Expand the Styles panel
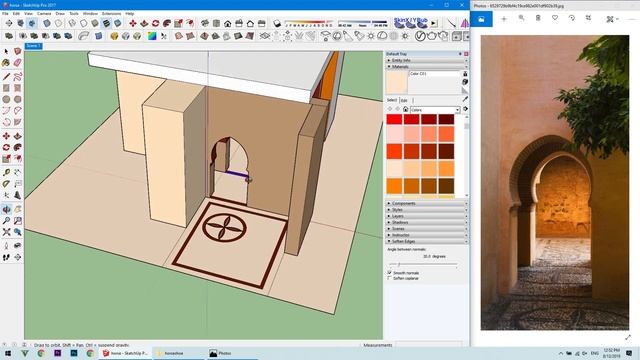640x360 pixels. tap(426, 210)
